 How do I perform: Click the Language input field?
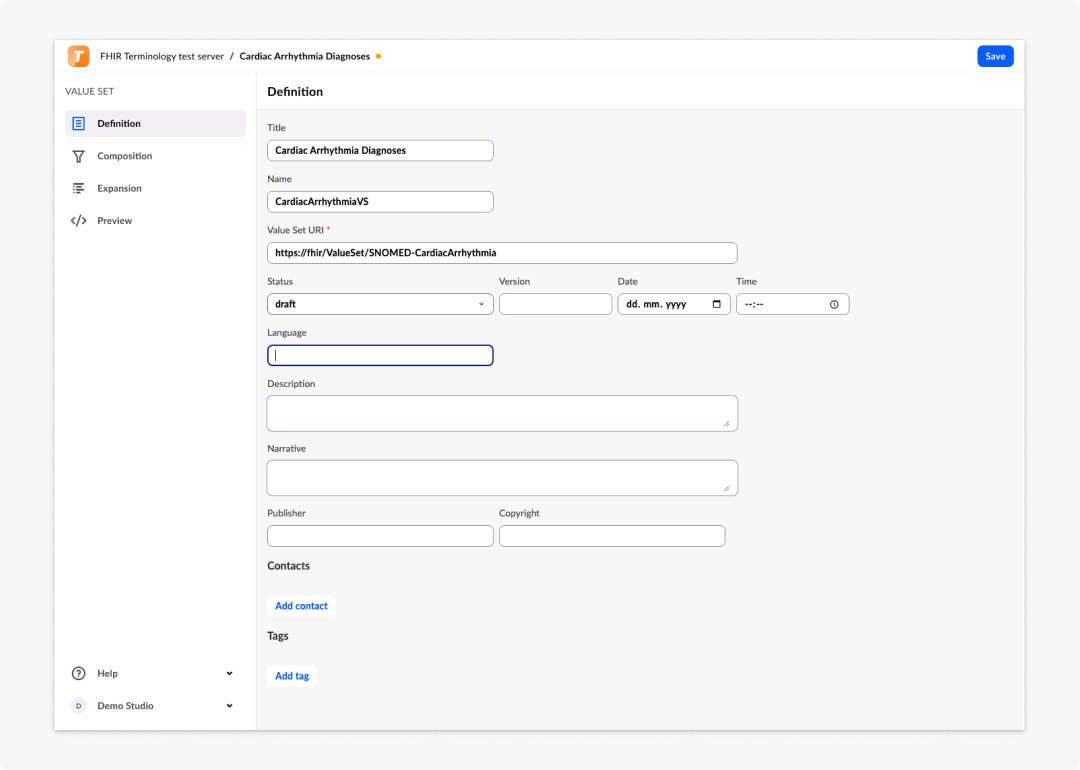[380, 355]
